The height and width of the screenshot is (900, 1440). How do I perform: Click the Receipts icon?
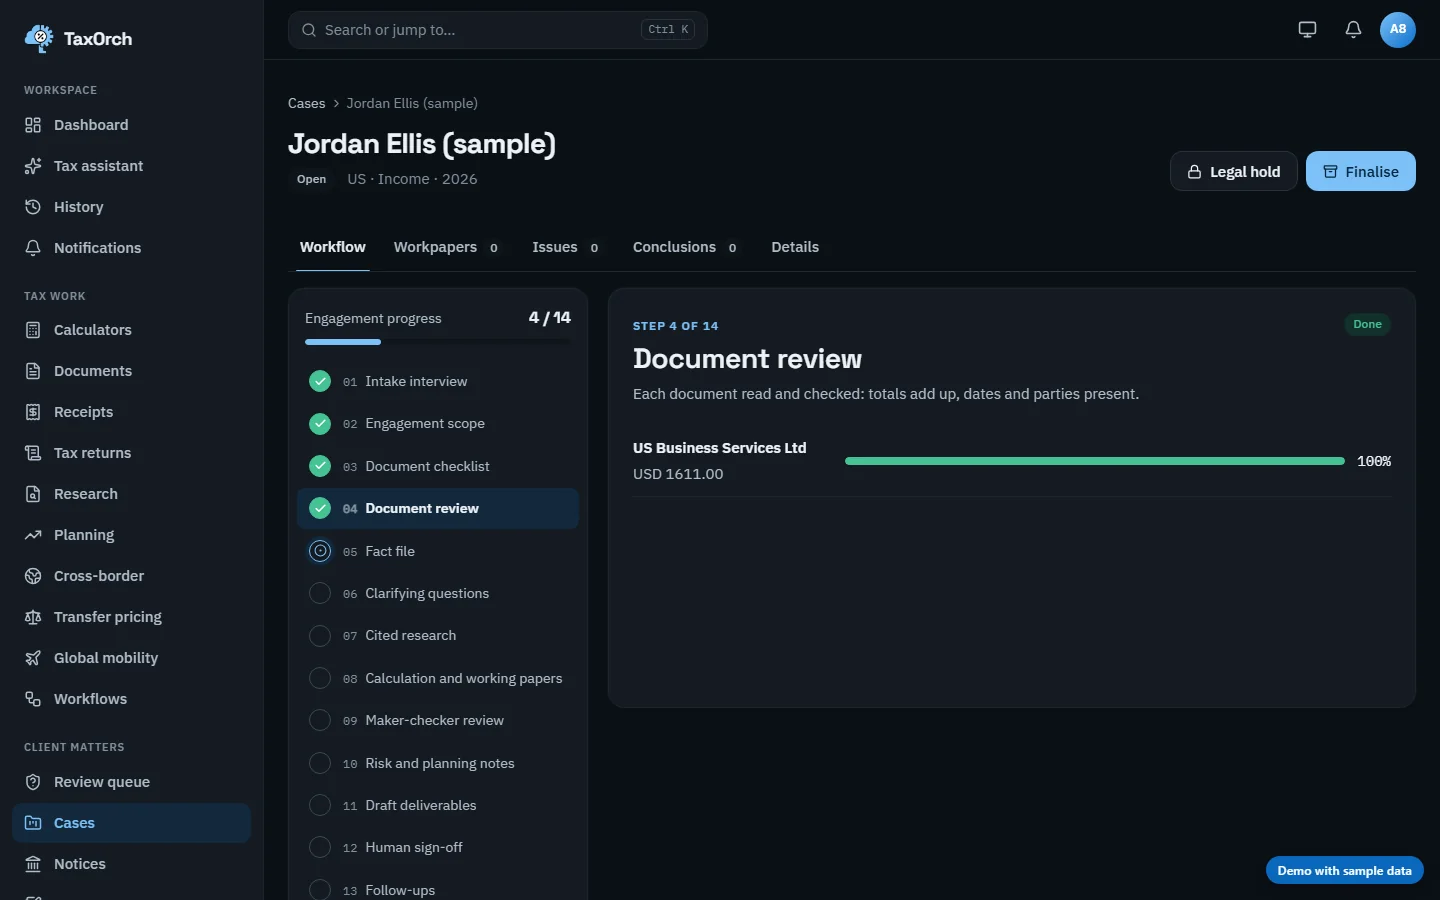click(x=33, y=412)
